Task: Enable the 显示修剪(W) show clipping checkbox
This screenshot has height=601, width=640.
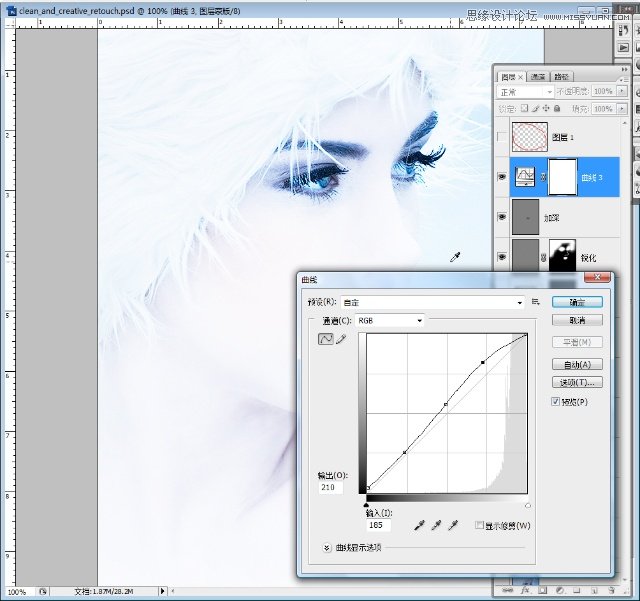Action: (x=479, y=525)
